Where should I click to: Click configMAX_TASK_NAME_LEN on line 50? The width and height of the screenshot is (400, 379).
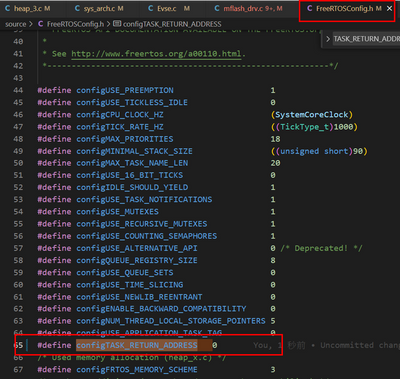coord(132,163)
